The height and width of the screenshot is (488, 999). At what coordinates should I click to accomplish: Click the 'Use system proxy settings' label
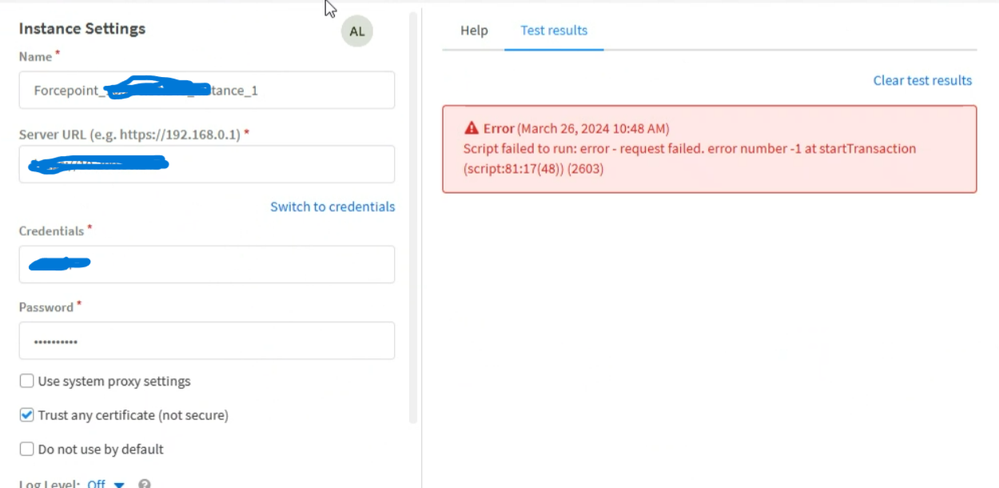coord(114,381)
